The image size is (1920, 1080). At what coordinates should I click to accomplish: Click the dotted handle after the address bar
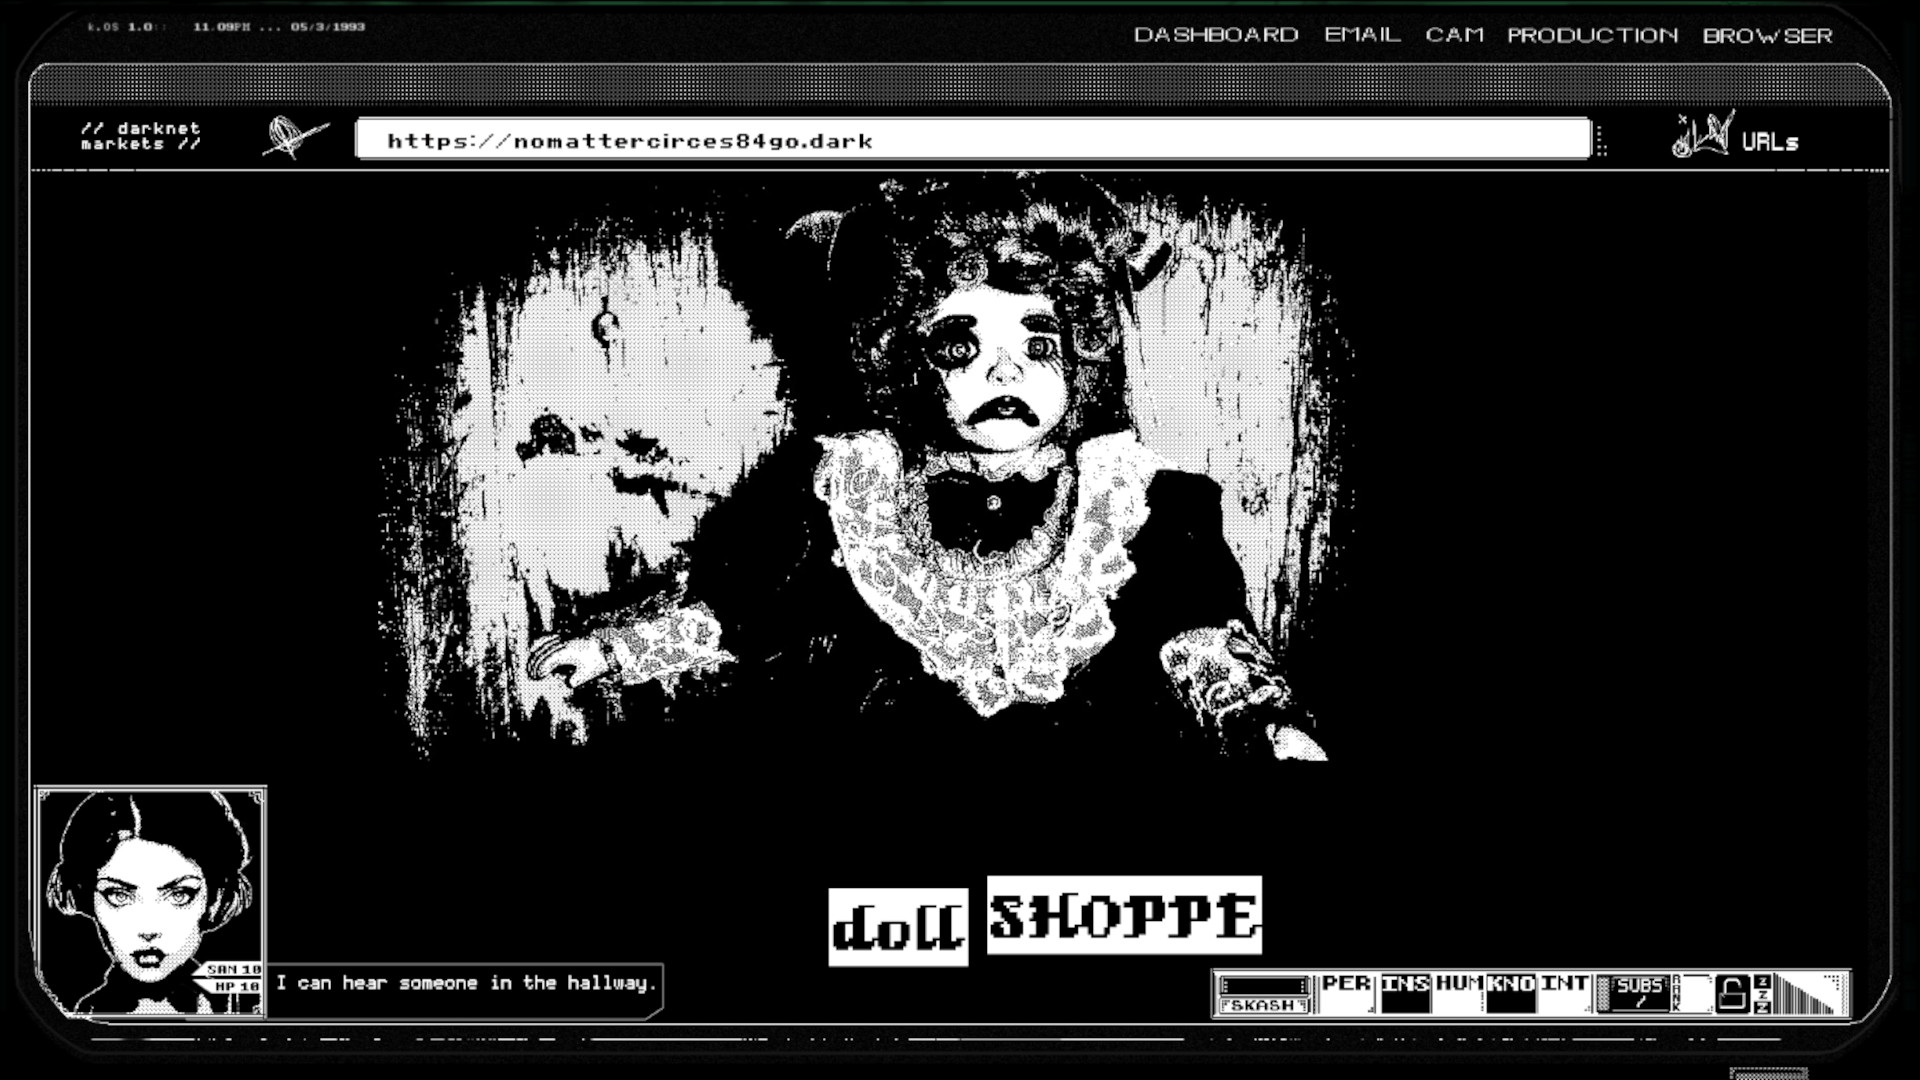[1602, 141]
